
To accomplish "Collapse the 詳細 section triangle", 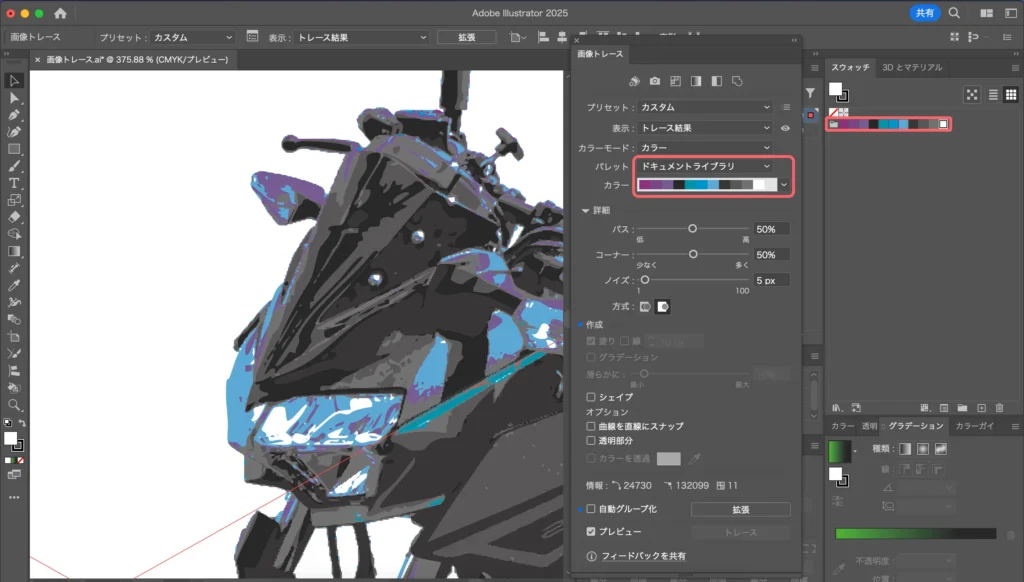I will click(x=587, y=210).
